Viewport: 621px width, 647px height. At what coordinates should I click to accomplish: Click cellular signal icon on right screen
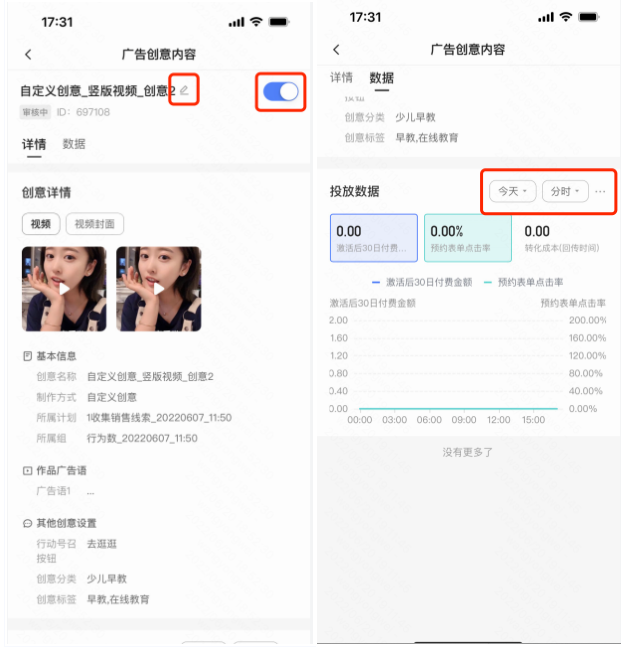click(546, 17)
